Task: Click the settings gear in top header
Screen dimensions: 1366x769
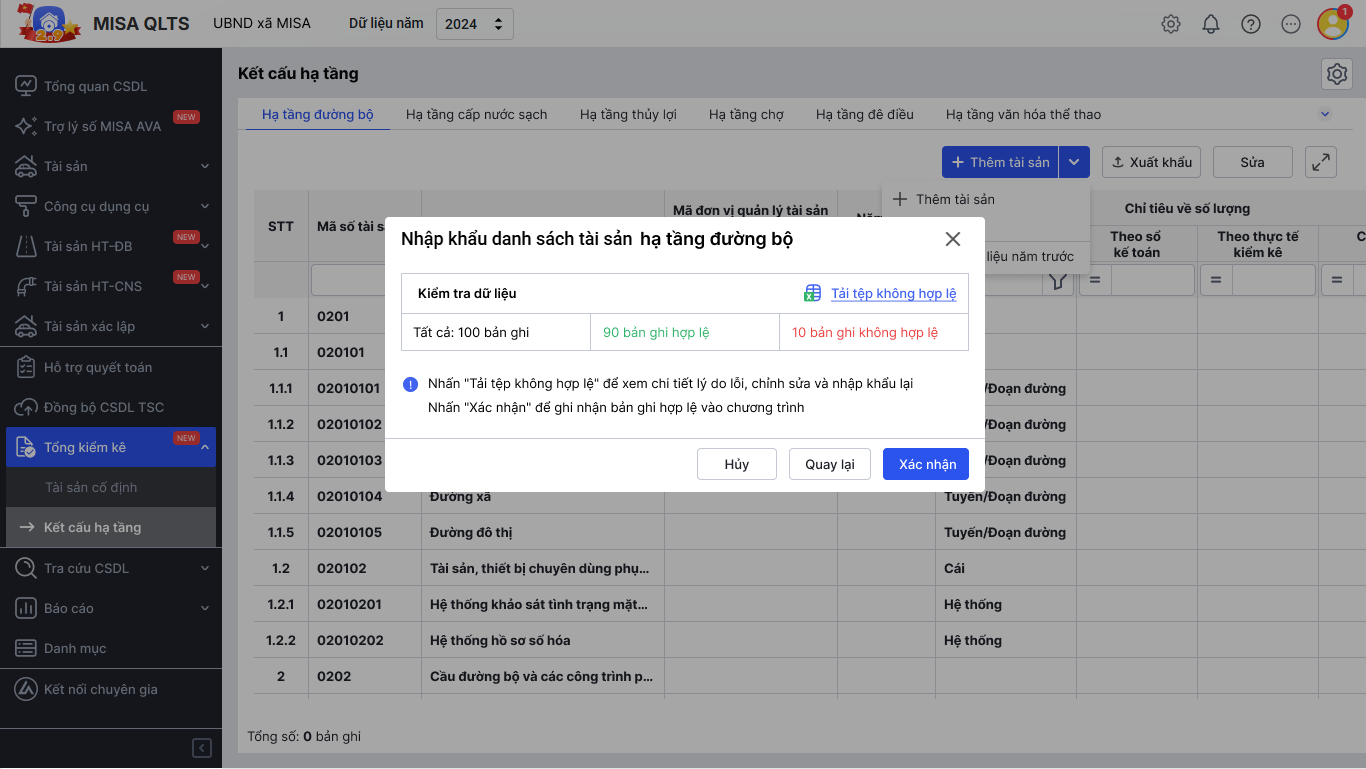Action: pos(1171,24)
